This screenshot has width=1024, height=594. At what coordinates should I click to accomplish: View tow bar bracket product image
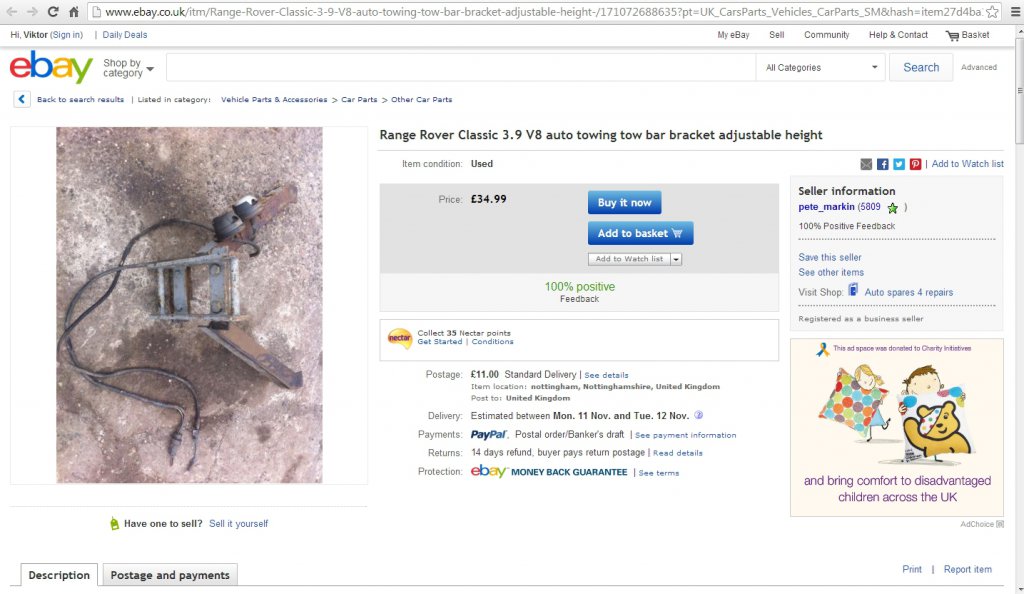(x=189, y=305)
